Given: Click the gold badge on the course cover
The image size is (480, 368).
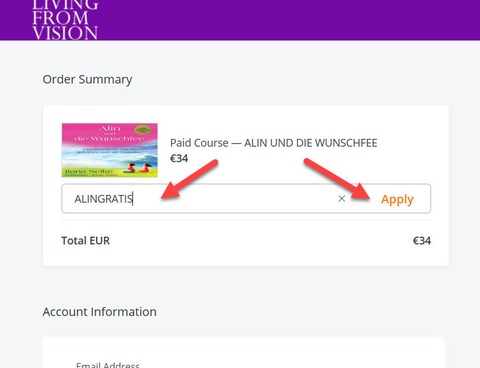Looking at the screenshot, I should (143, 130).
